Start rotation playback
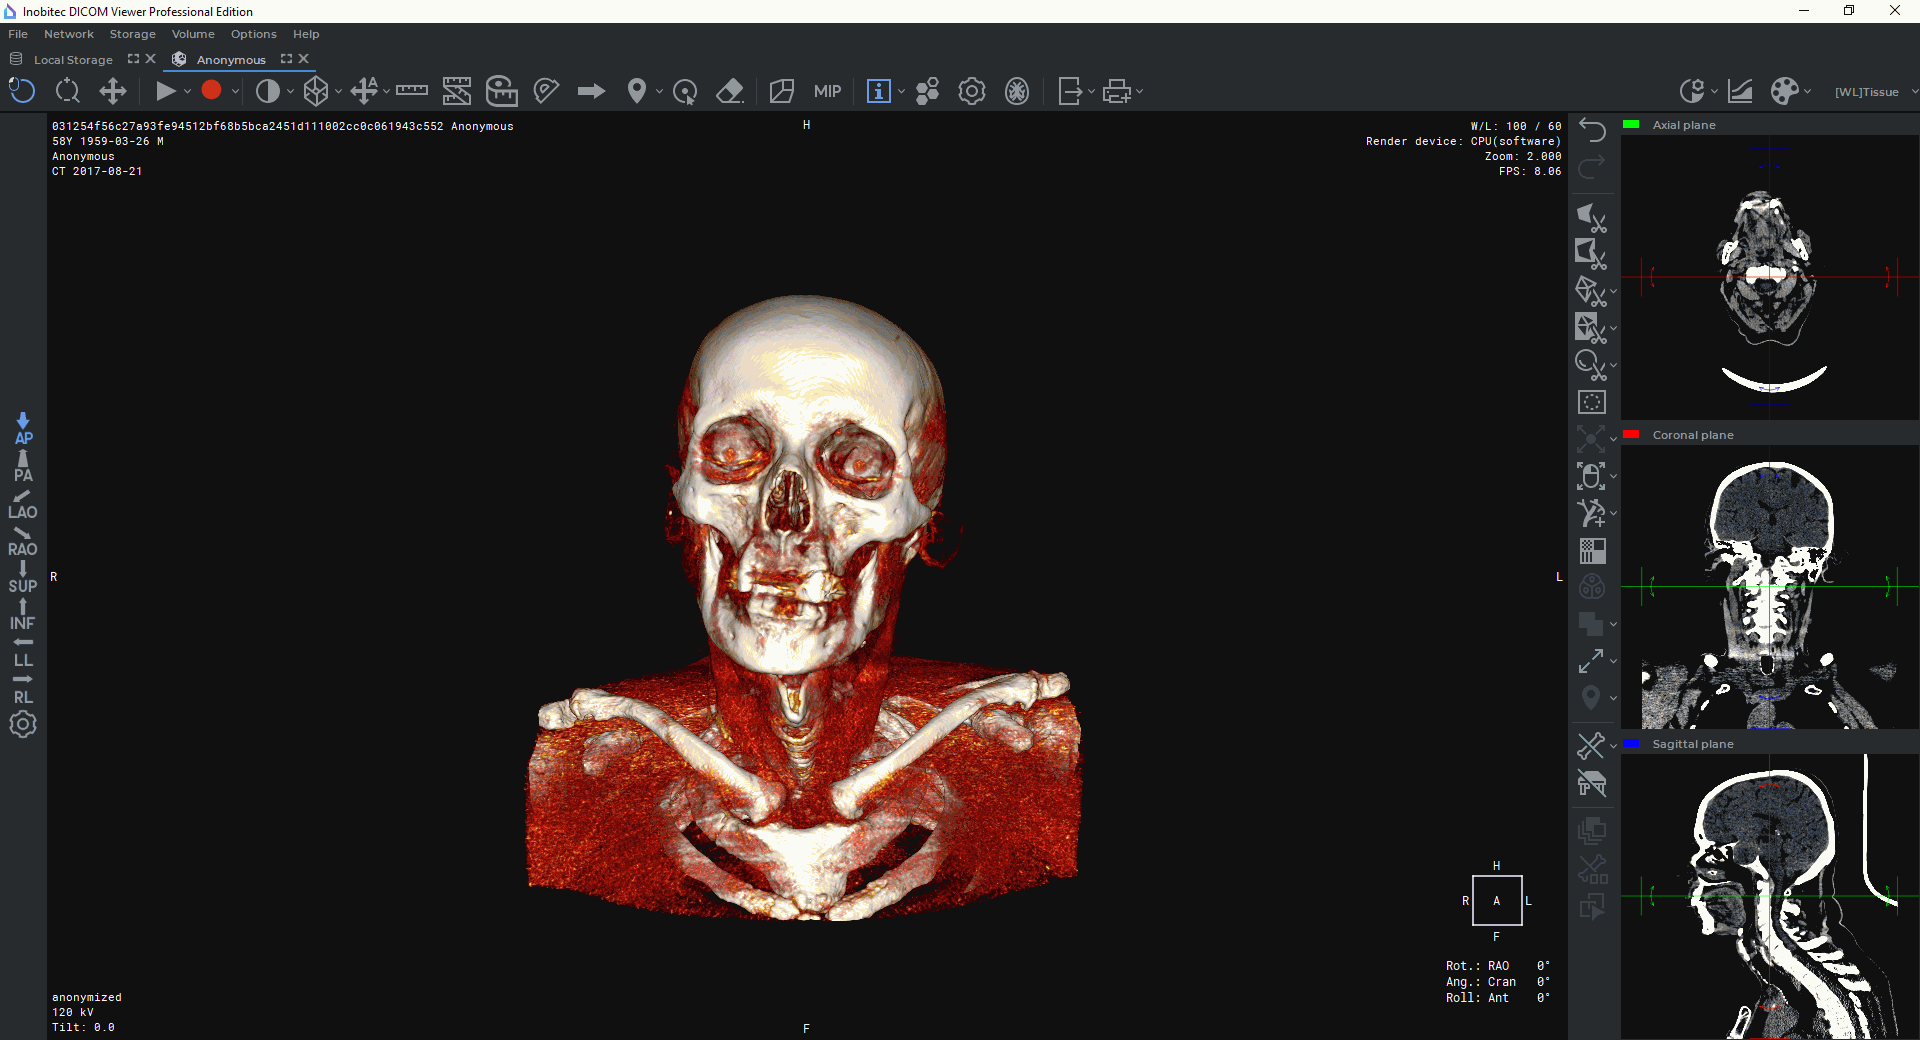 point(166,91)
